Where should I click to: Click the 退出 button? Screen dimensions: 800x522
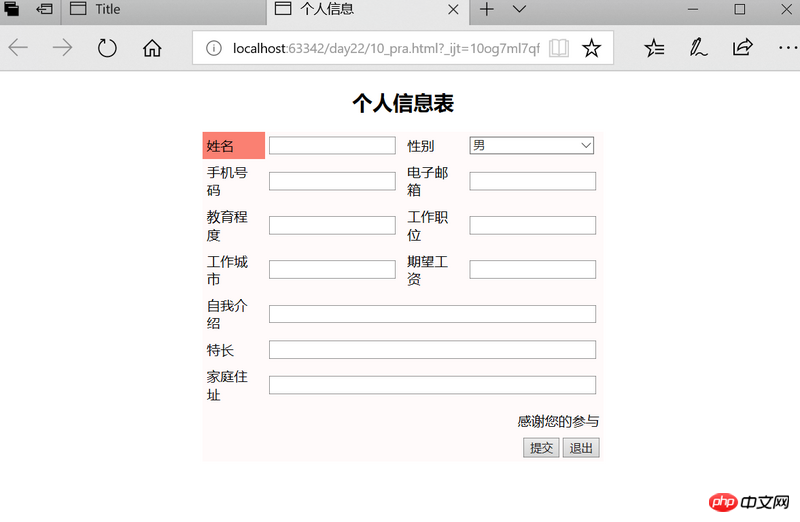pos(581,448)
